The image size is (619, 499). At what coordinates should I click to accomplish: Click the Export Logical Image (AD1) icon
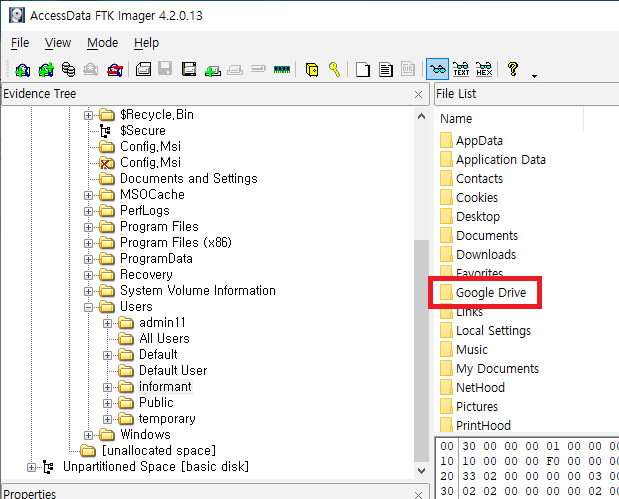click(189, 69)
